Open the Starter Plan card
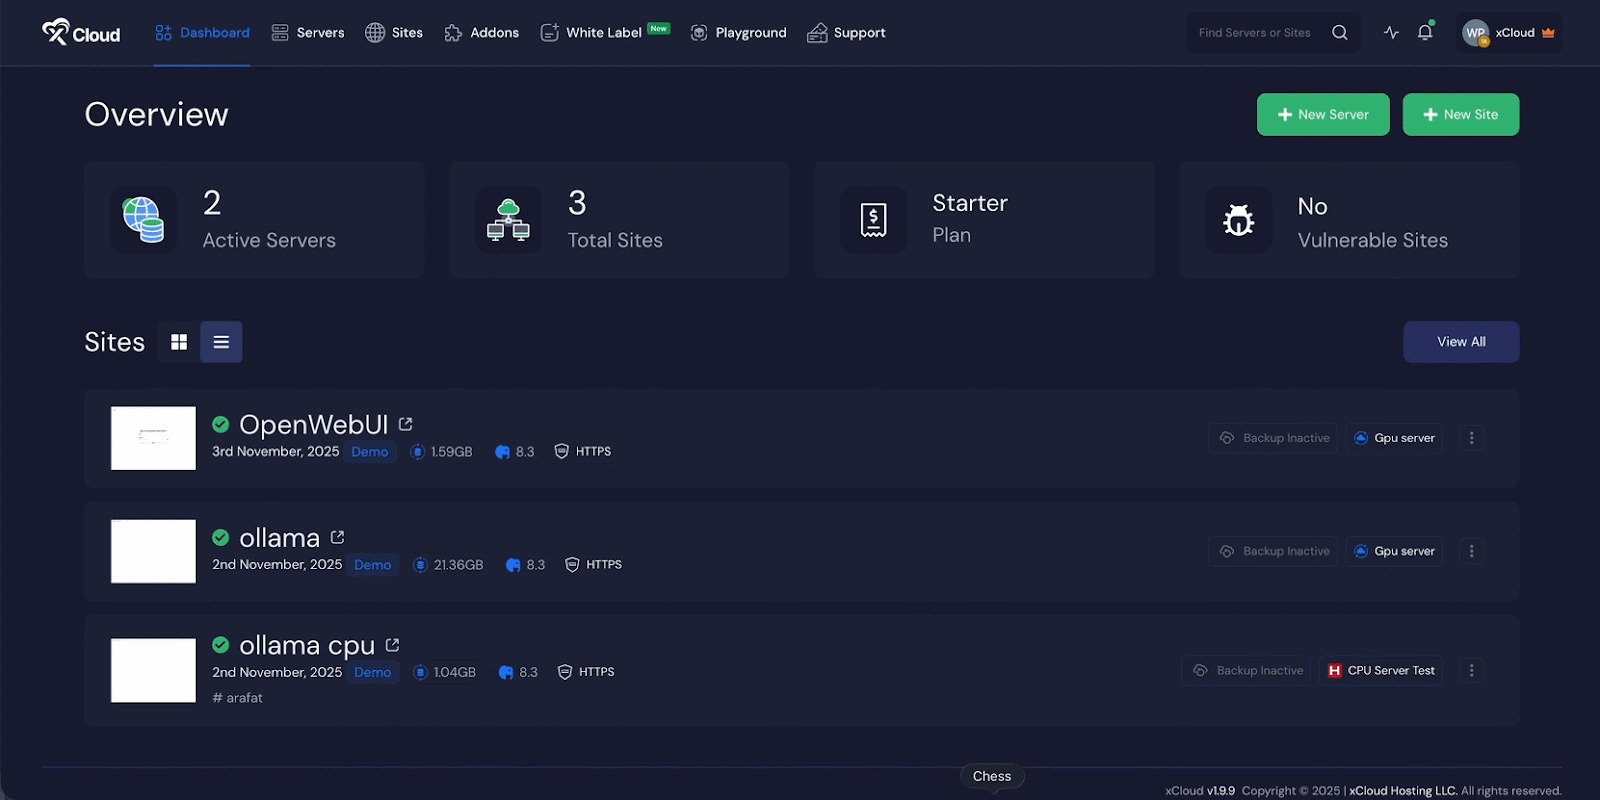This screenshot has width=1600, height=800. (x=984, y=220)
